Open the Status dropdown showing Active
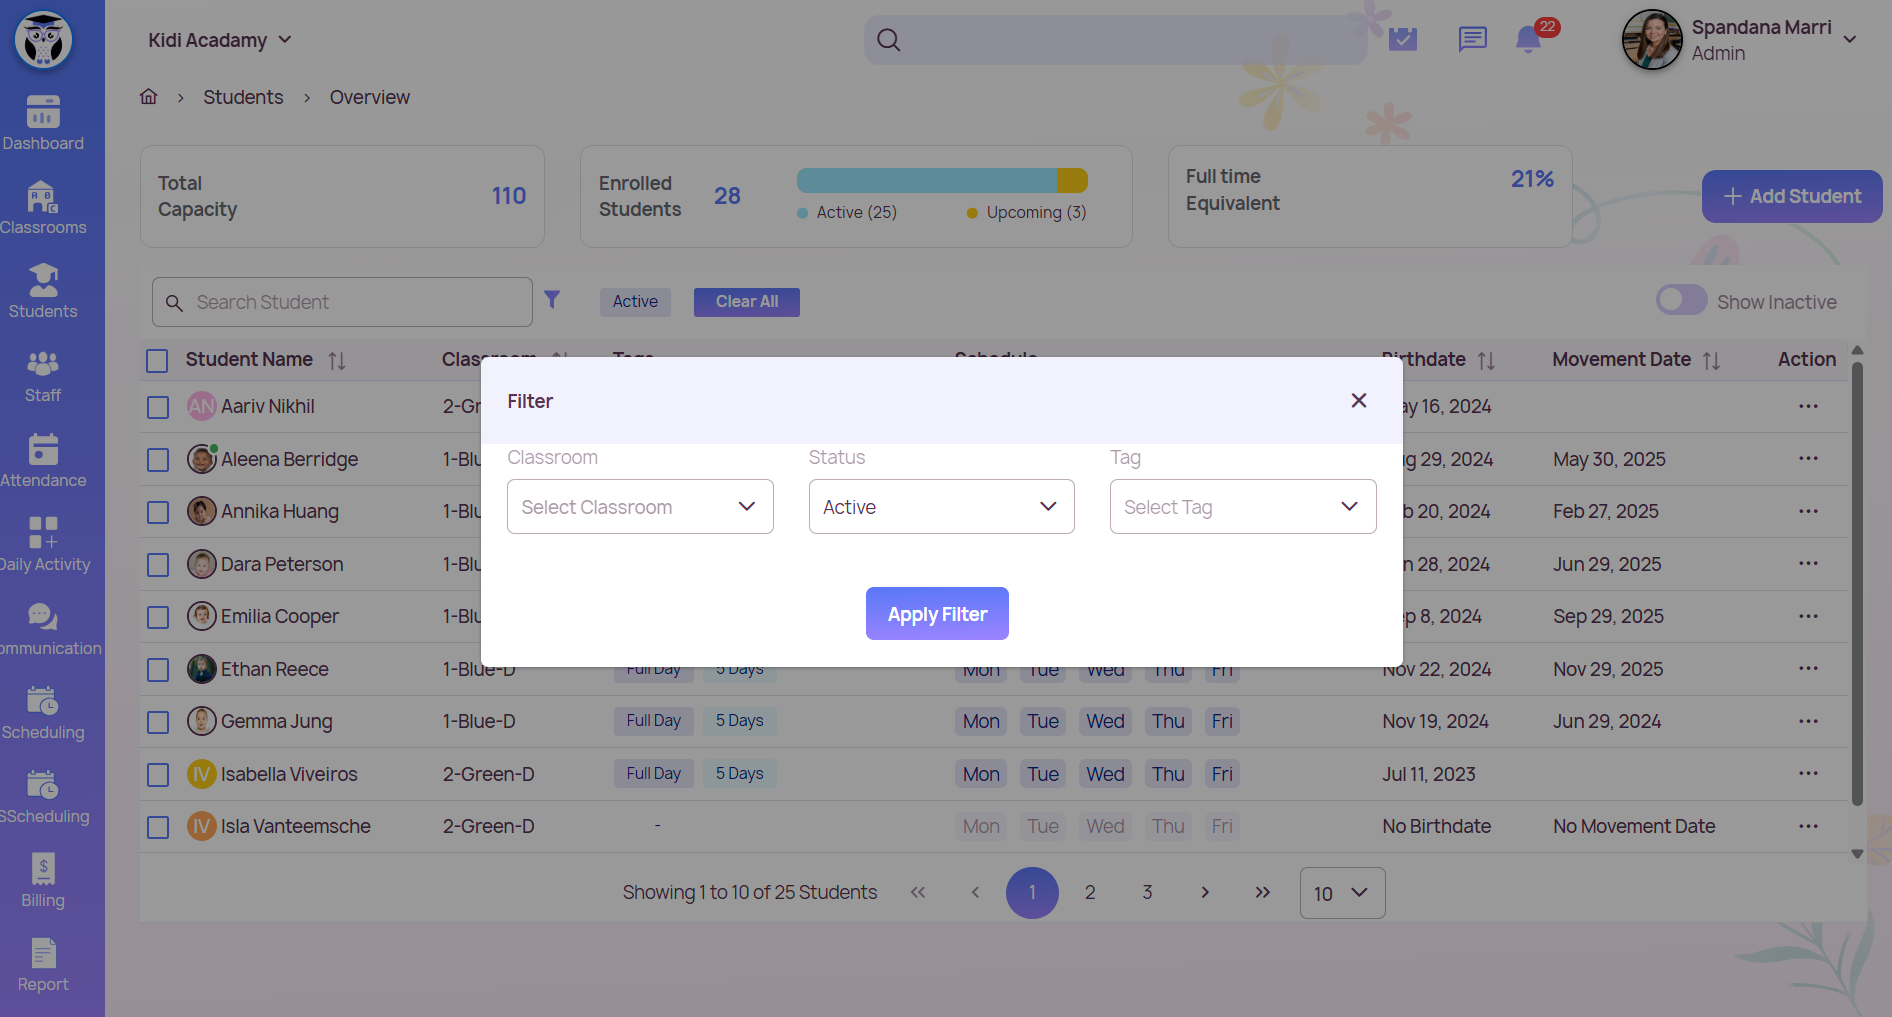This screenshot has height=1017, width=1892. pyautogui.click(x=941, y=507)
